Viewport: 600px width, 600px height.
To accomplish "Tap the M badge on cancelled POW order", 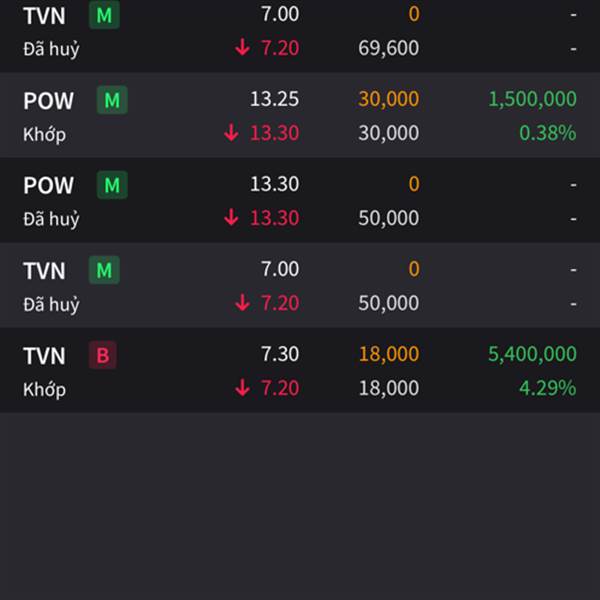I will 112,185.
